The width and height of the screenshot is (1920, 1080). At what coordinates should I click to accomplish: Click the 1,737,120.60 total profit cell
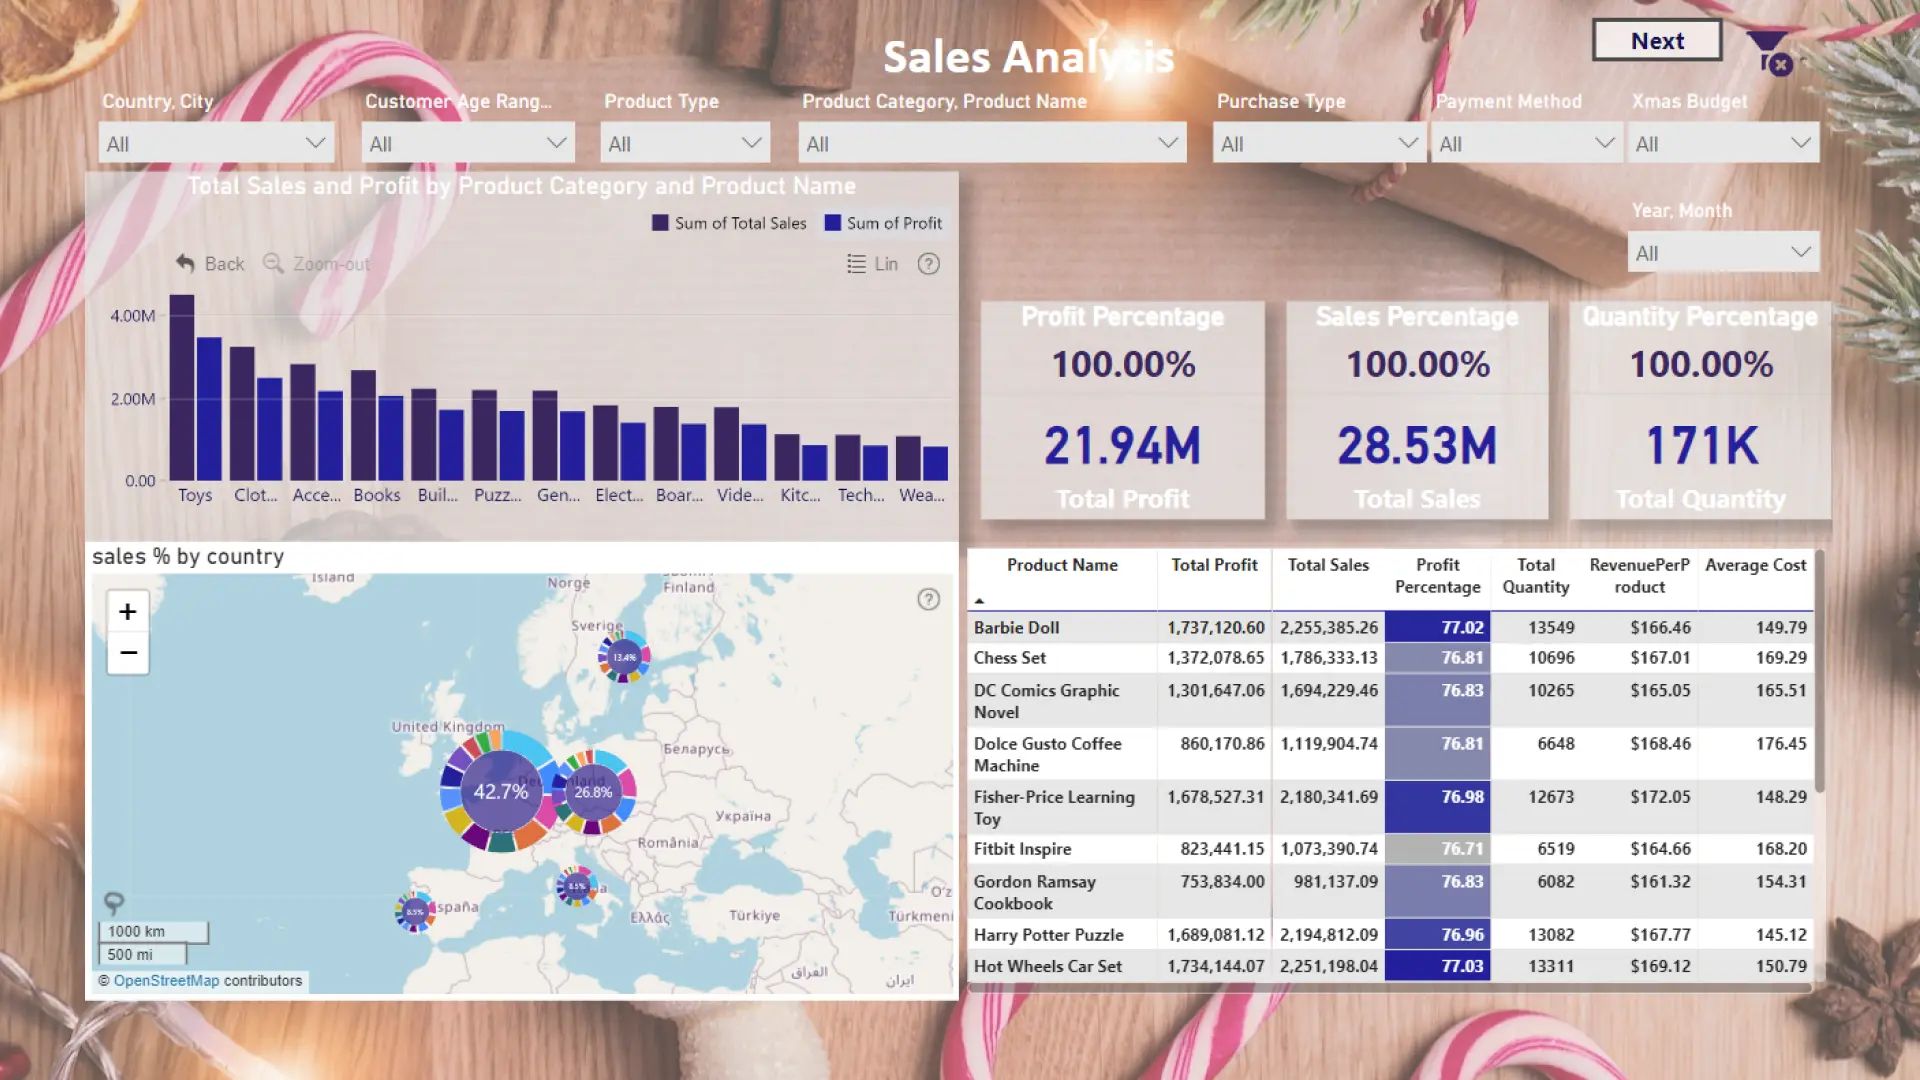pyautogui.click(x=1215, y=627)
